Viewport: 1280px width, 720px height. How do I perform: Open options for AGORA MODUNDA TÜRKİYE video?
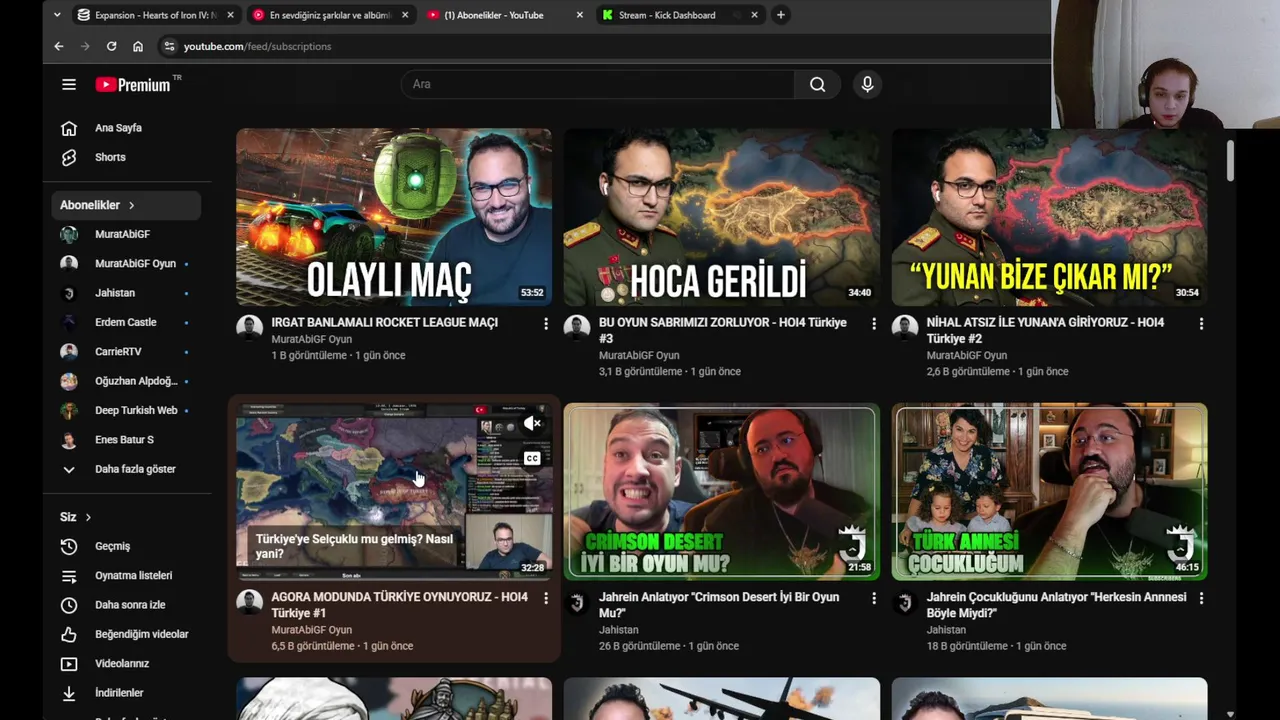(x=545, y=598)
